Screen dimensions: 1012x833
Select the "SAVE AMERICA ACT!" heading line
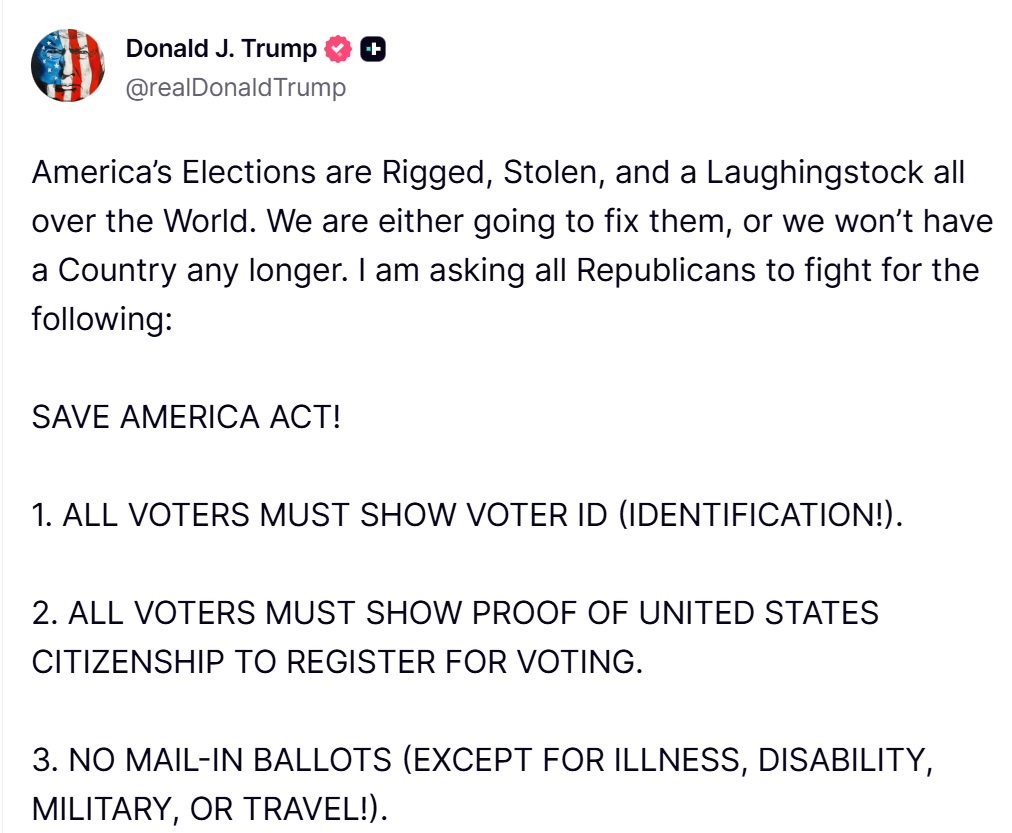(186, 416)
